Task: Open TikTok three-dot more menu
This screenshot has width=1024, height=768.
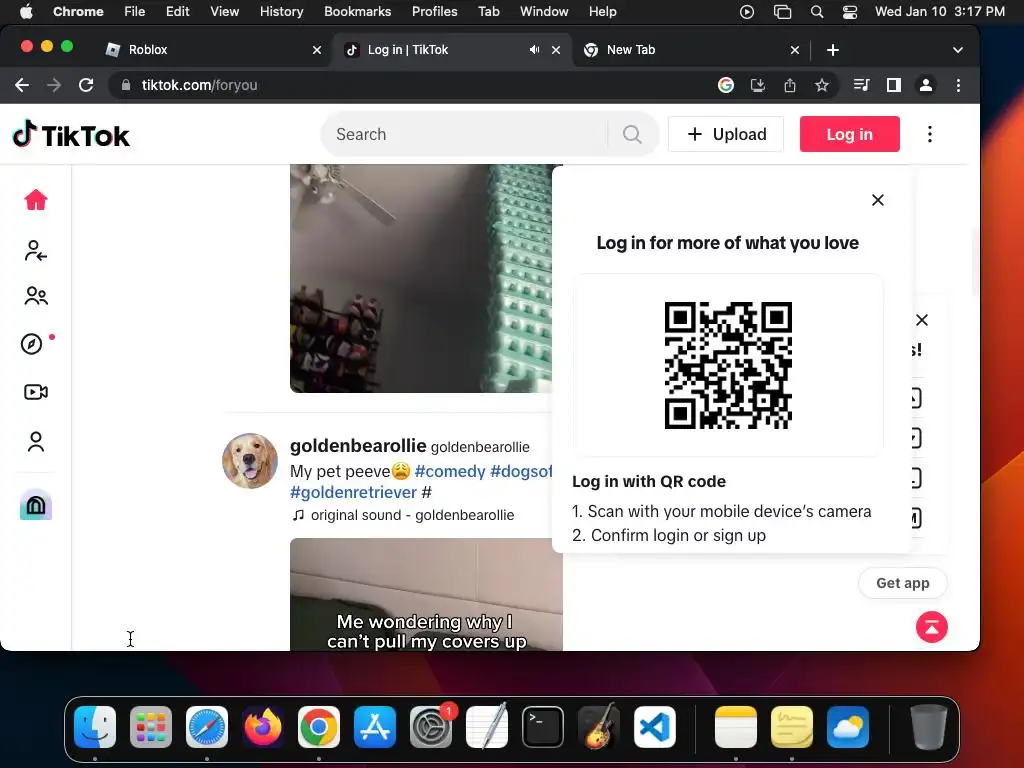Action: click(930, 134)
